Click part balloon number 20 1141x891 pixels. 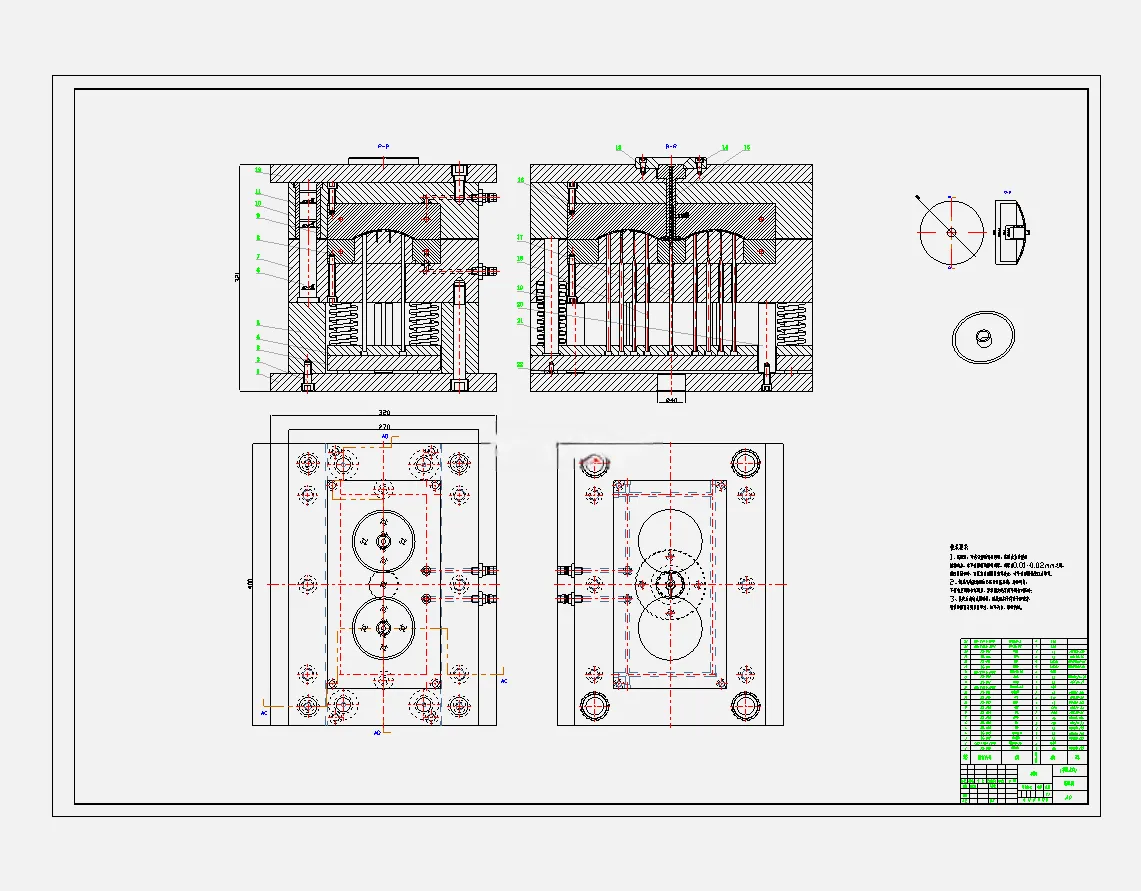520,305
